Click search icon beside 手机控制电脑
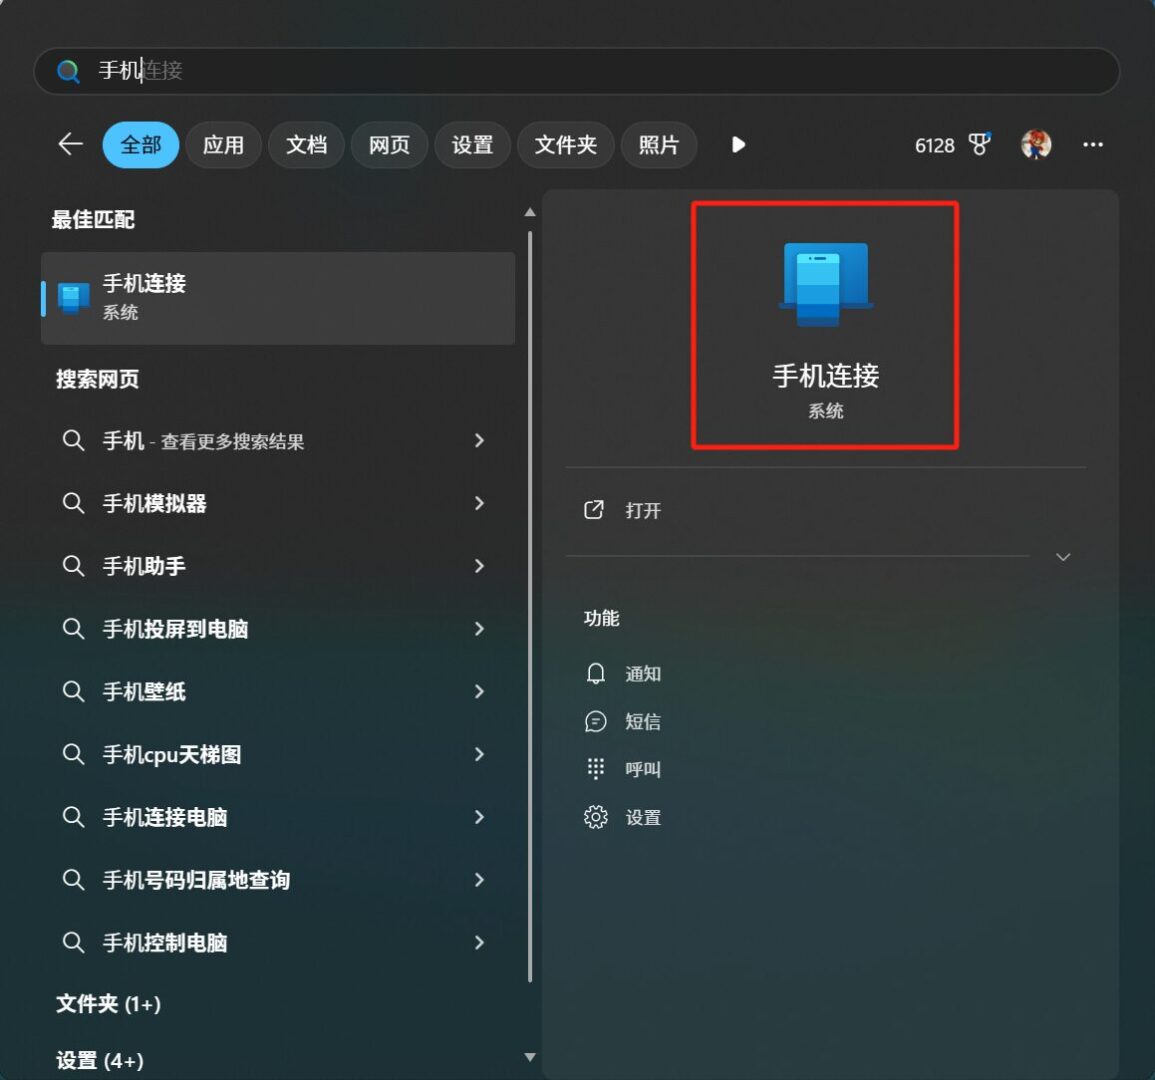Viewport: 1155px width, 1080px height. (x=73, y=942)
